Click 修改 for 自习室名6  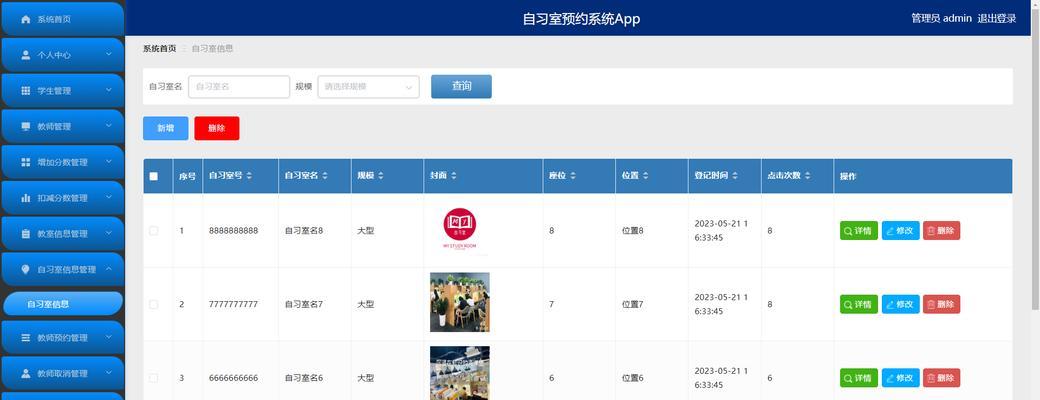(x=900, y=378)
